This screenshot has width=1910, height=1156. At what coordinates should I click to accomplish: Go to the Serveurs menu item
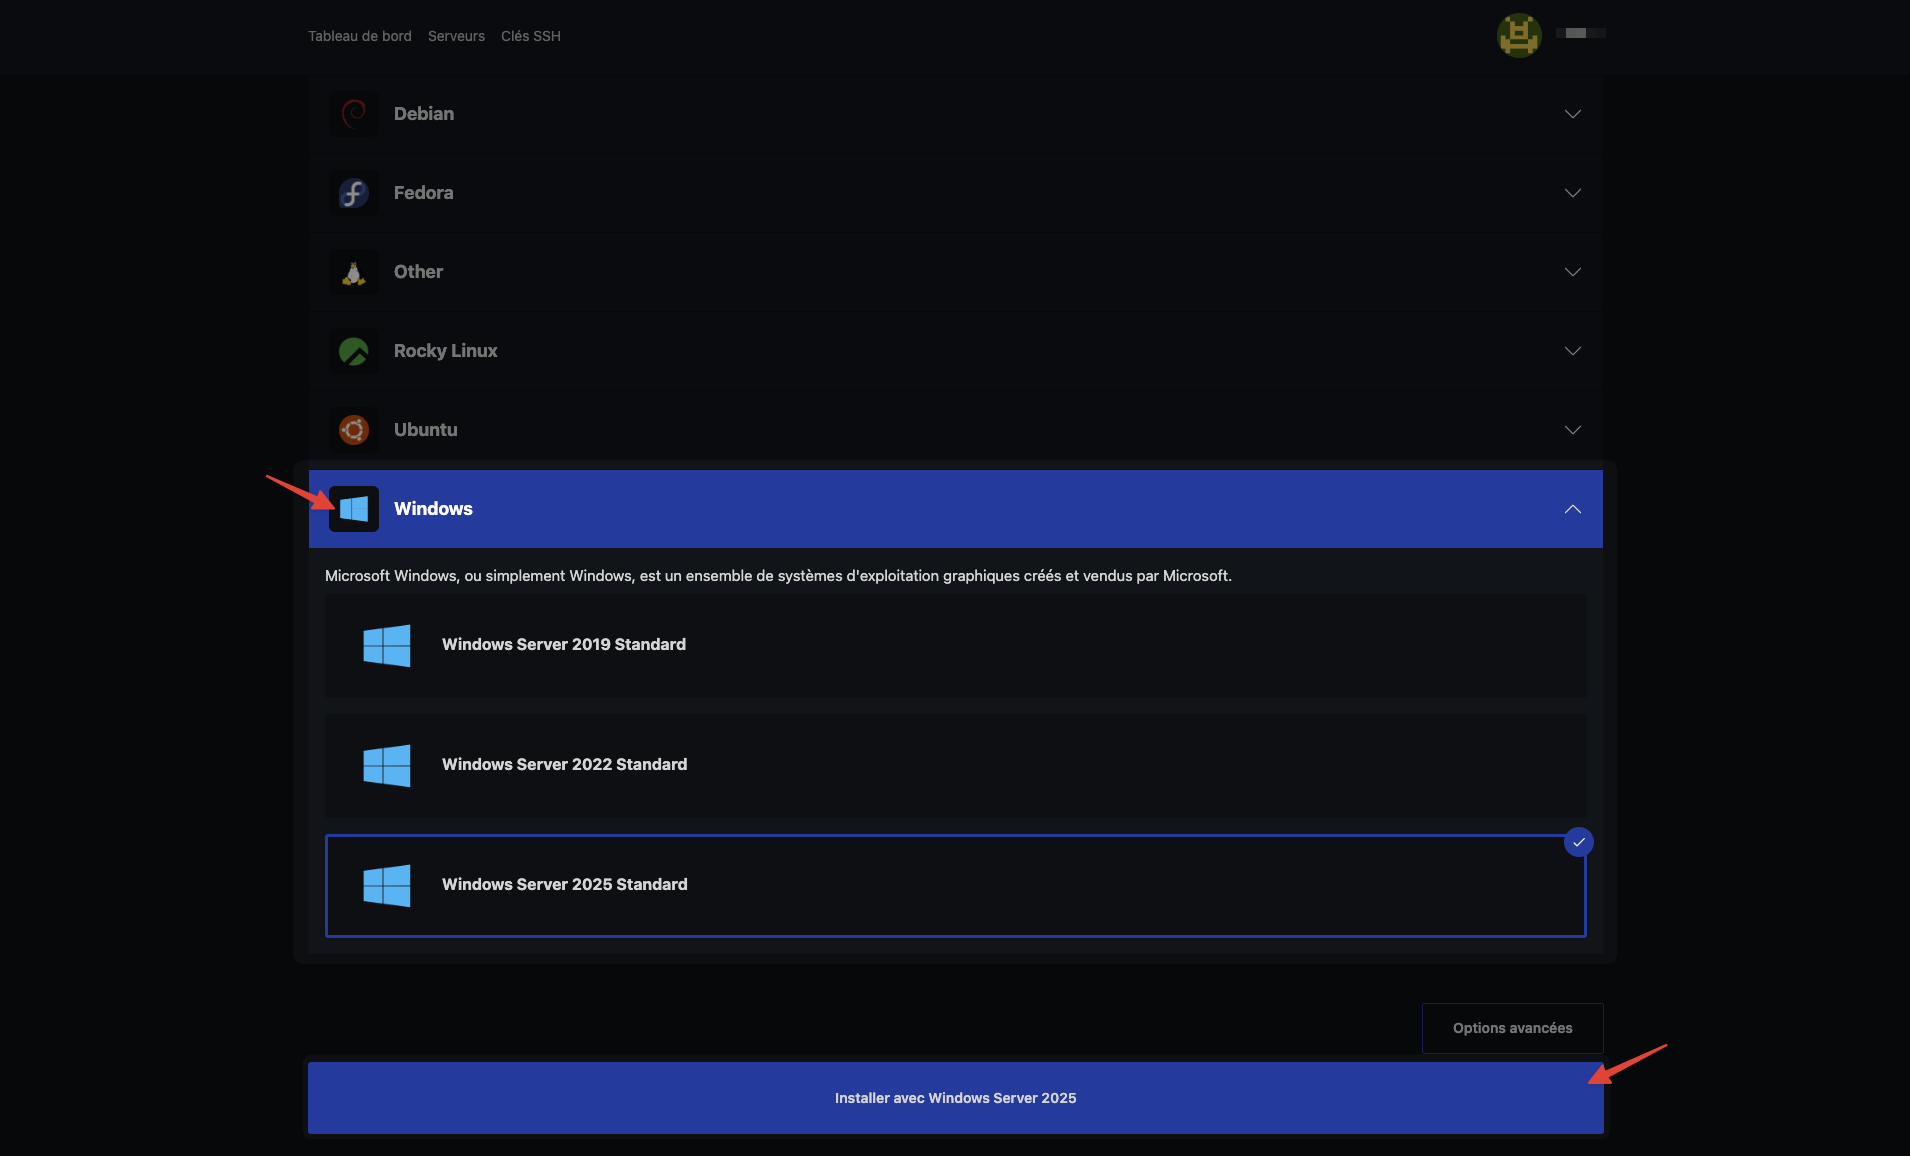coord(456,36)
